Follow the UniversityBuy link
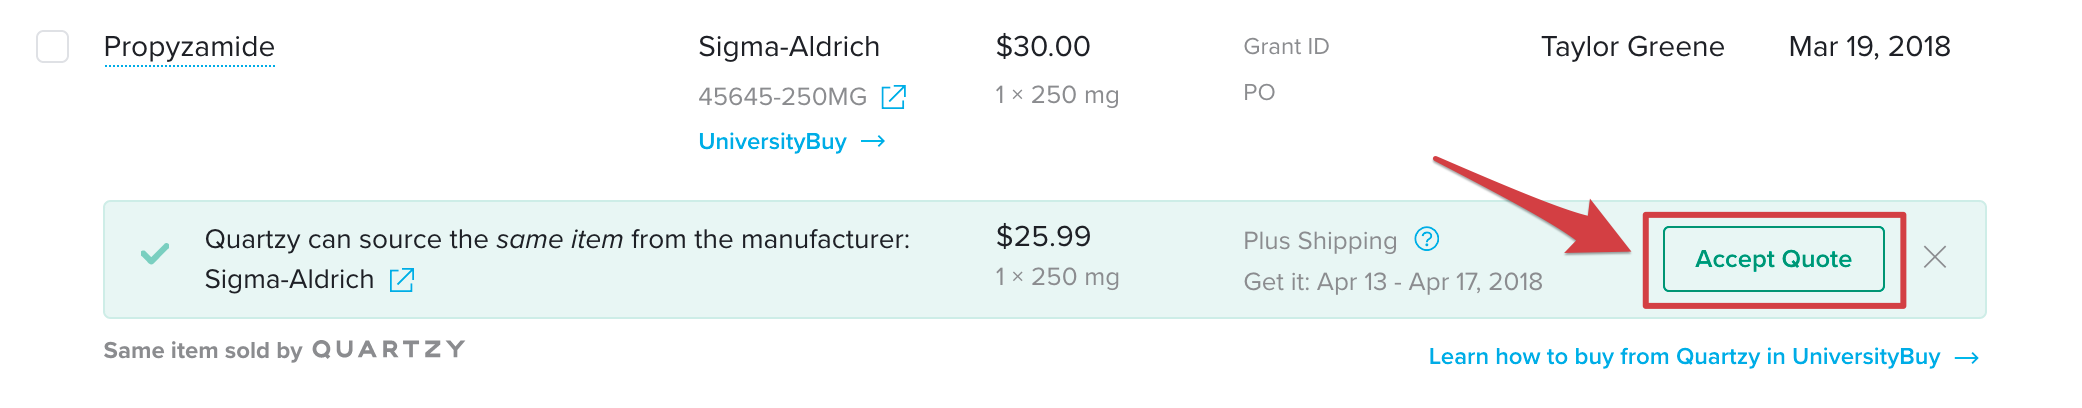Screen dimensions: 2082x408 pos(772,142)
